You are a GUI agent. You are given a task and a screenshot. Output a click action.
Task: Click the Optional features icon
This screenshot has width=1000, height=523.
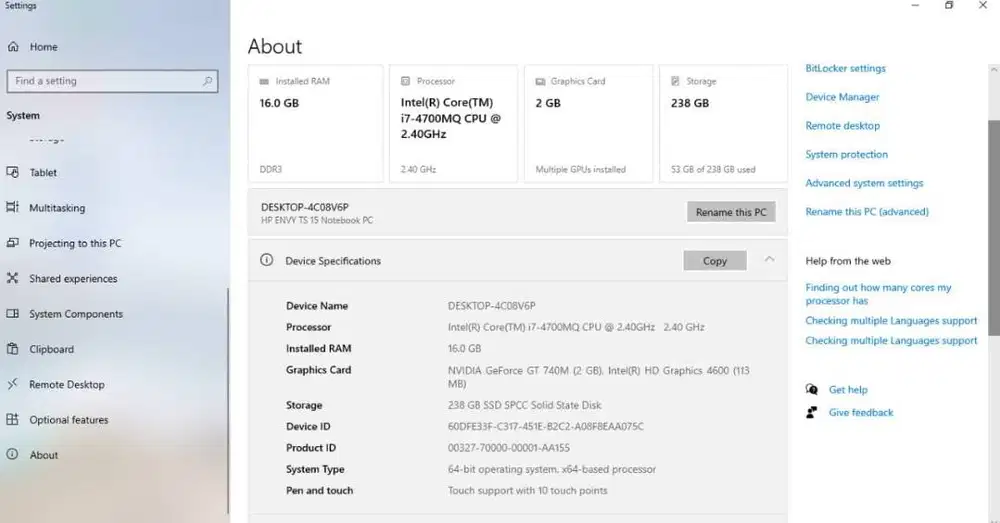tap(13, 420)
